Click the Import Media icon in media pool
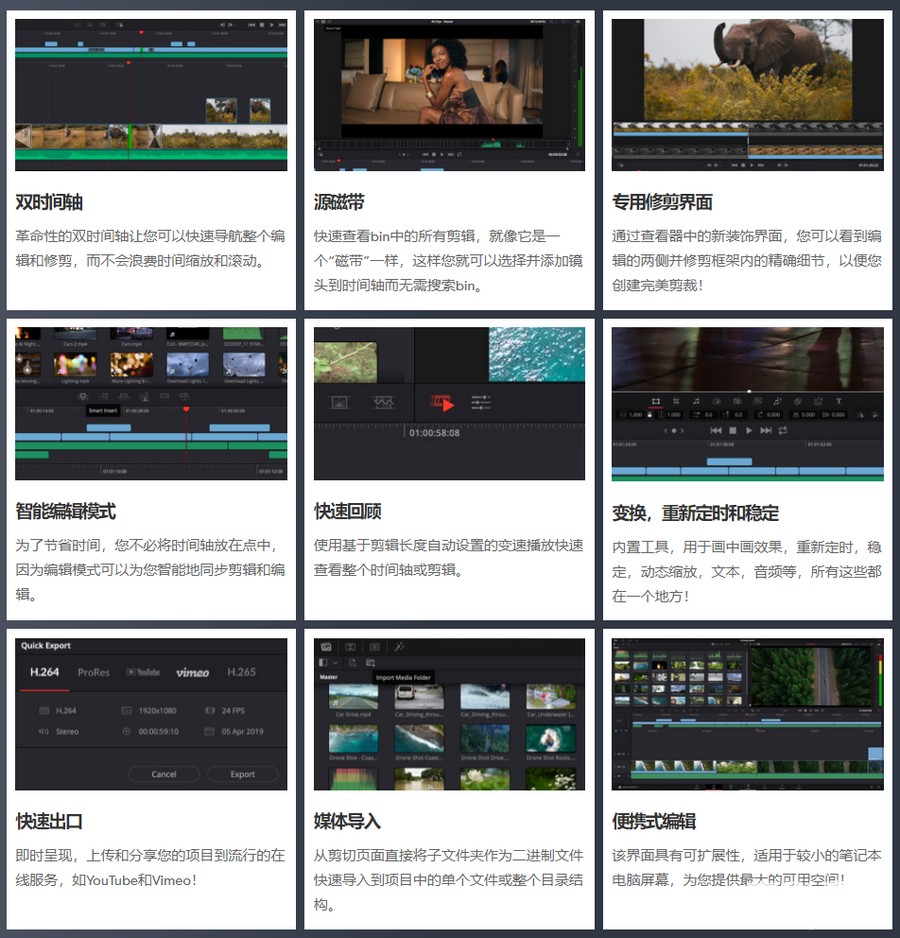This screenshot has width=900, height=938. [352, 662]
